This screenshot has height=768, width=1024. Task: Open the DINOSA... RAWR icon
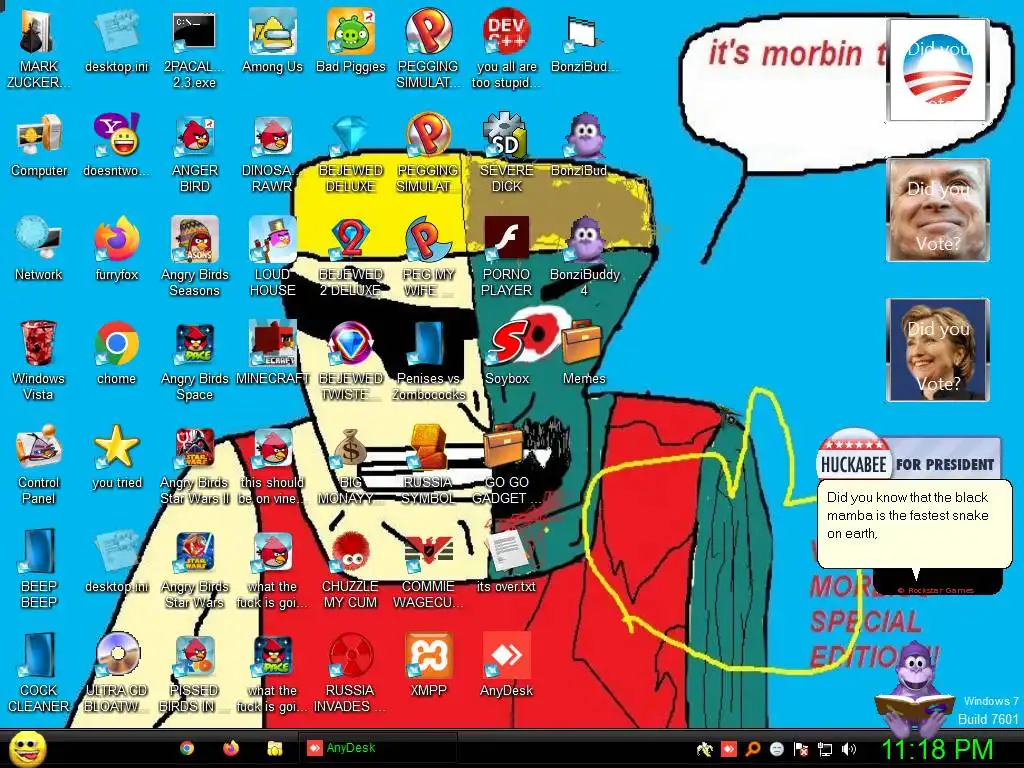click(272, 137)
